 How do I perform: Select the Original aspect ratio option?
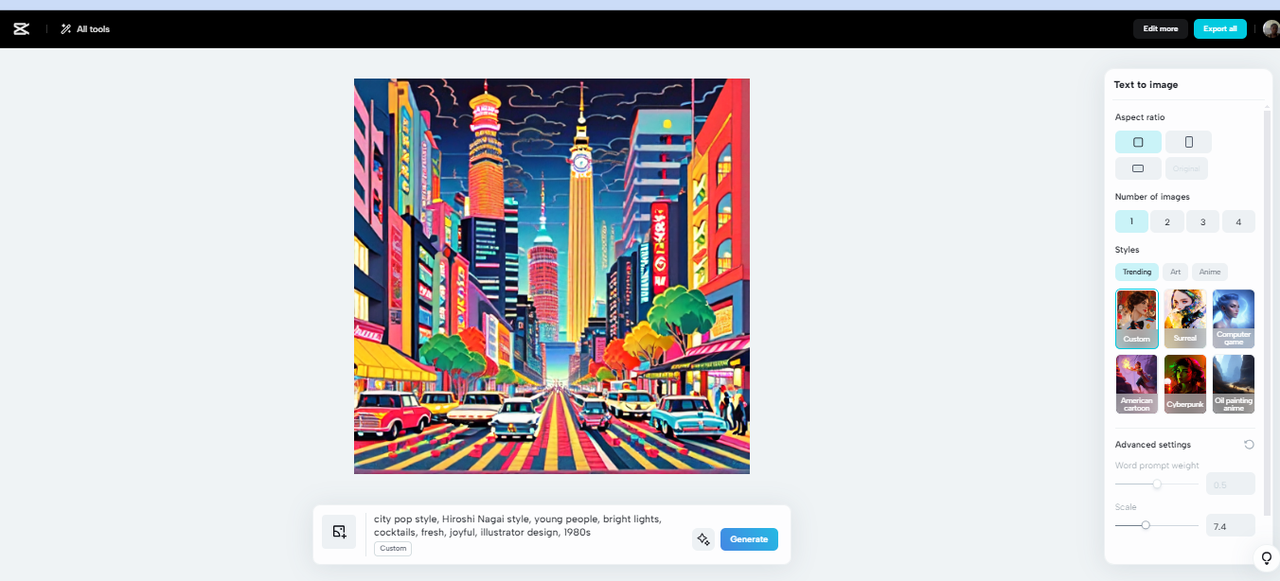pos(1186,168)
